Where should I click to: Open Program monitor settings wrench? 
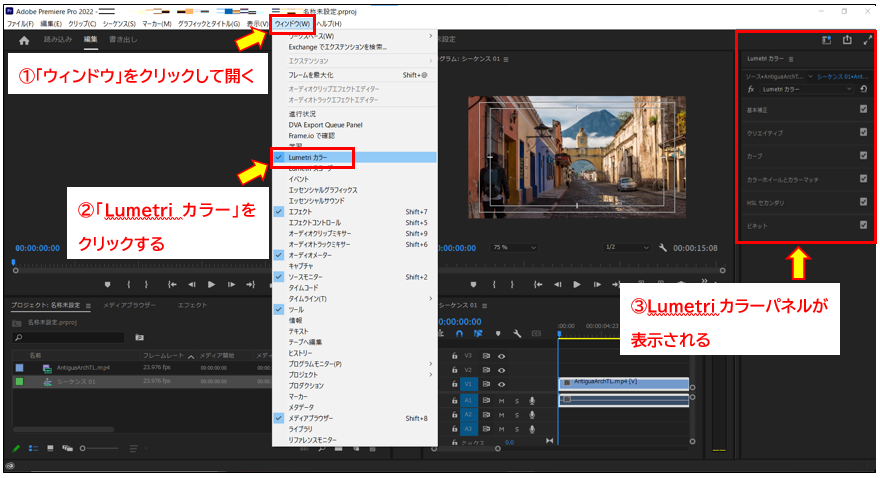coord(662,247)
